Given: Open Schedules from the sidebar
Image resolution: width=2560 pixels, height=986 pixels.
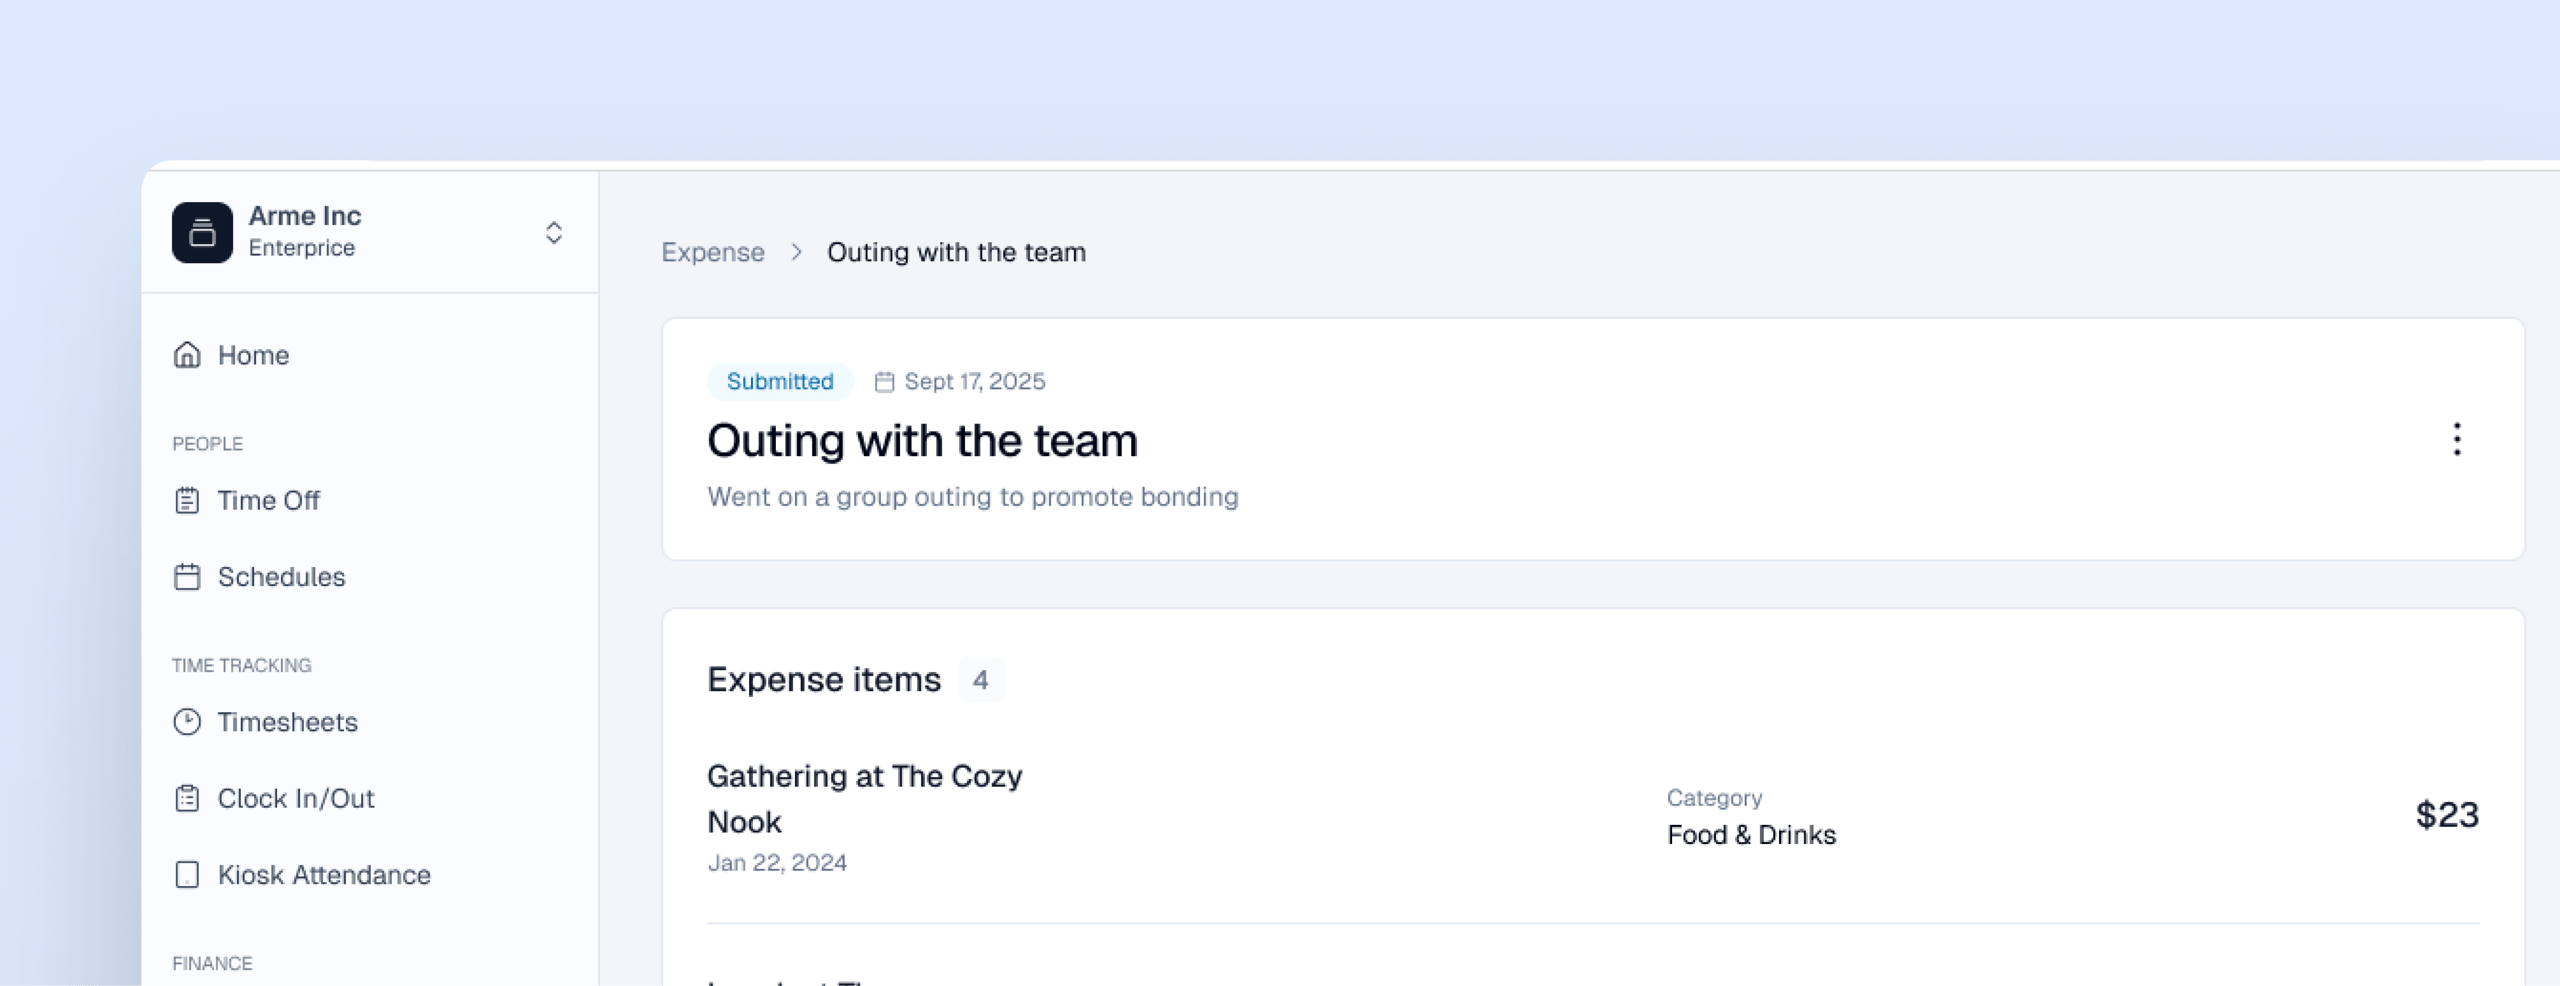Looking at the screenshot, I should (281, 577).
